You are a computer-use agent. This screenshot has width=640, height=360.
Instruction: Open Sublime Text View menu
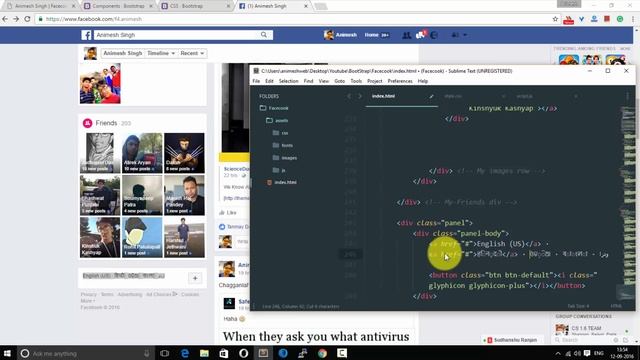[324, 81]
